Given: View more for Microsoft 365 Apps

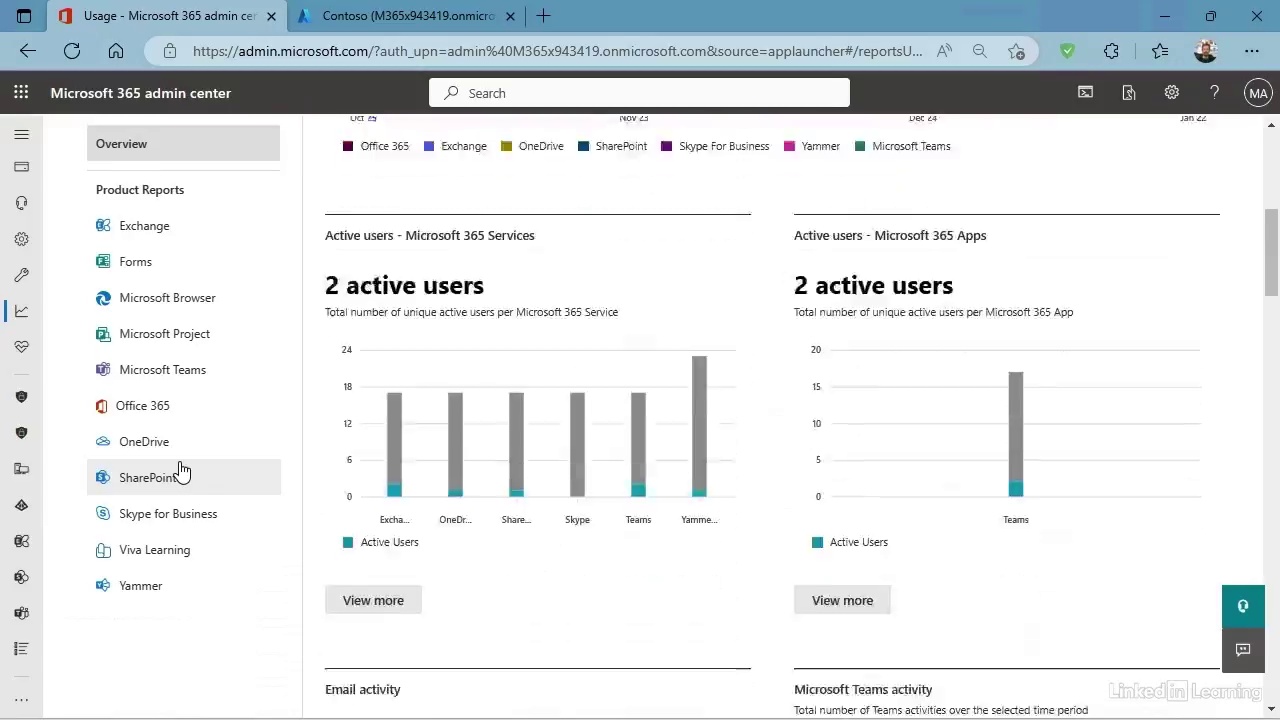Looking at the screenshot, I should tap(842, 600).
